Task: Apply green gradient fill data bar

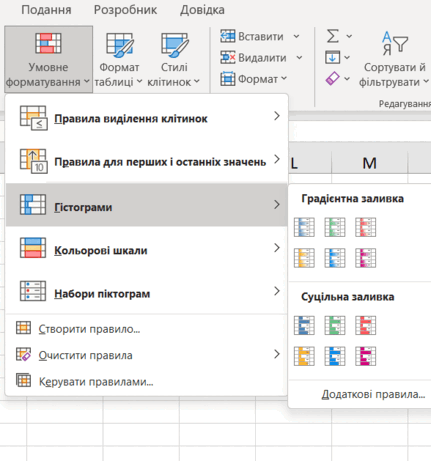Action: pyautogui.click(x=335, y=227)
